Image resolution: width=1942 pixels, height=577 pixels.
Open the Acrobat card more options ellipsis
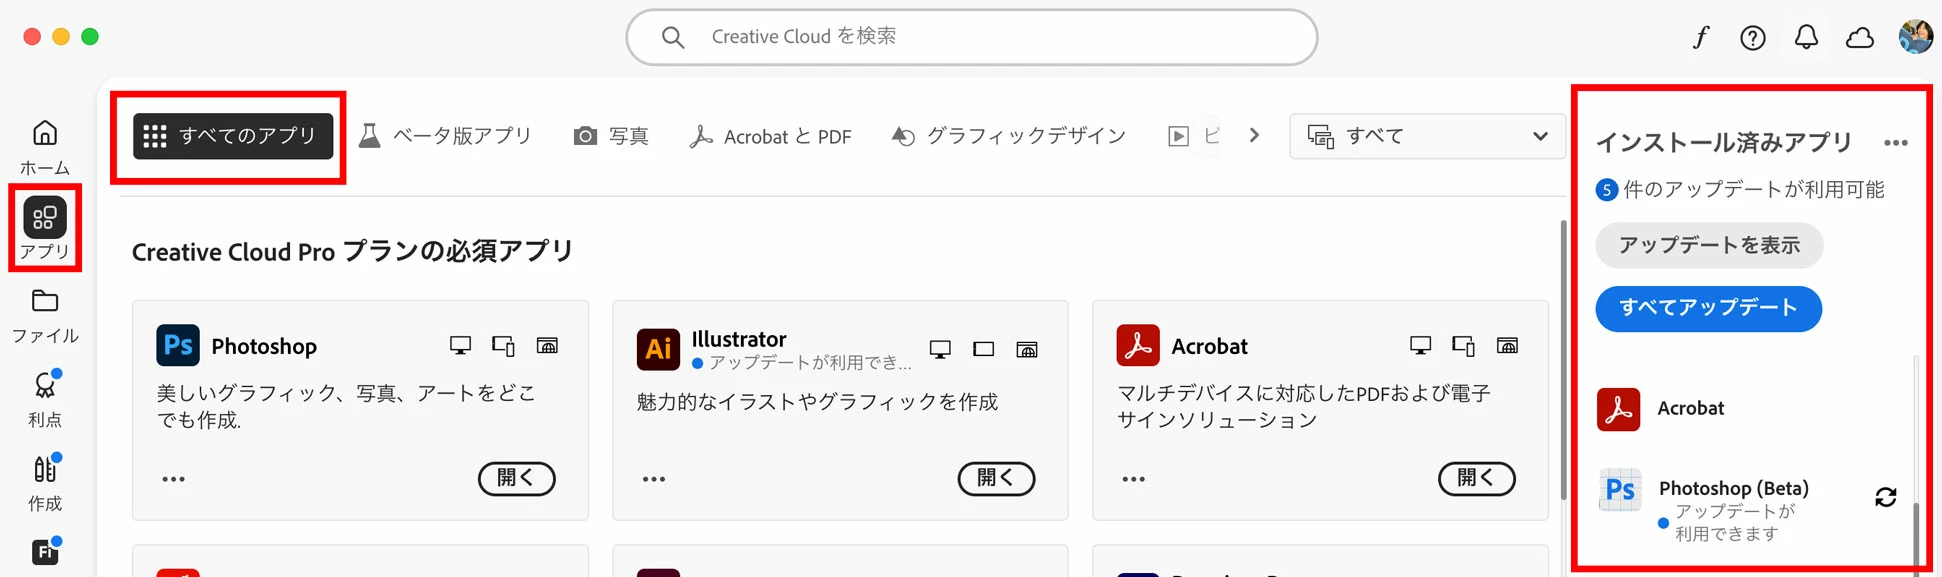(x=1134, y=479)
